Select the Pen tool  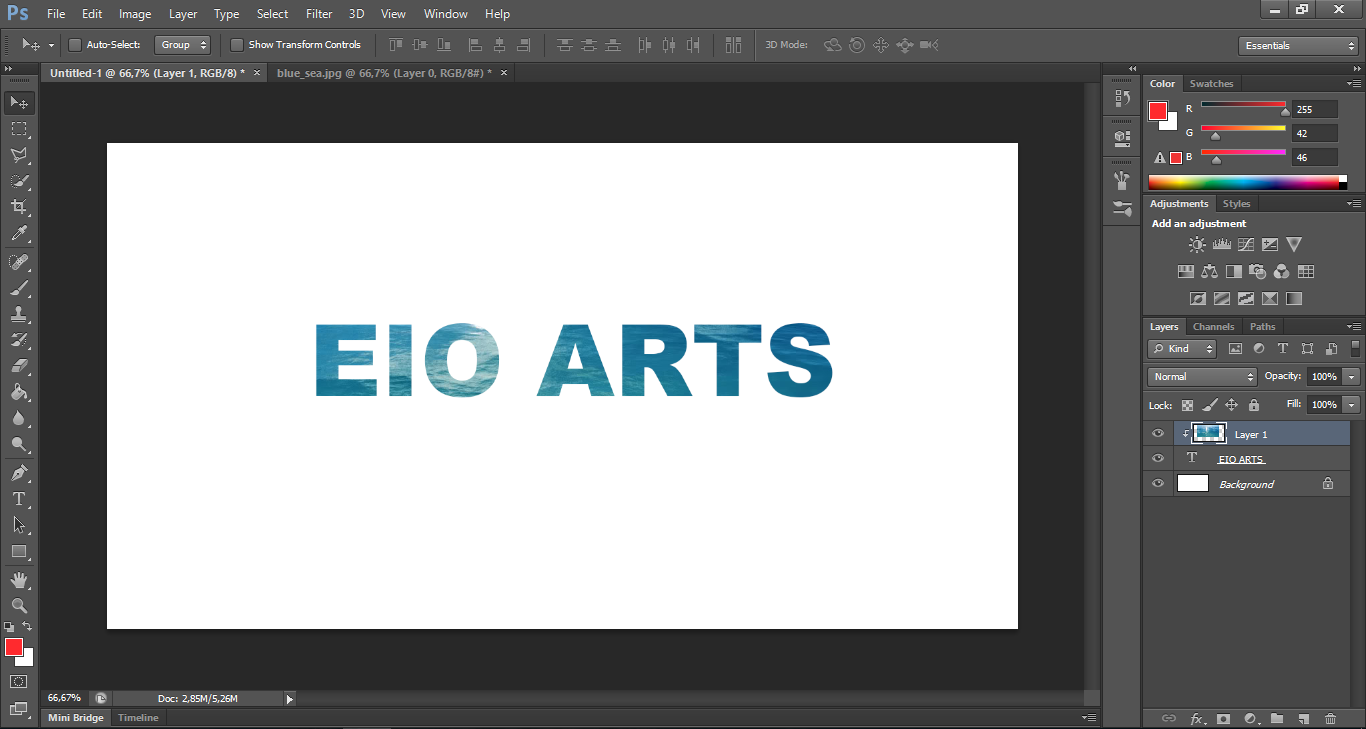click(x=19, y=473)
